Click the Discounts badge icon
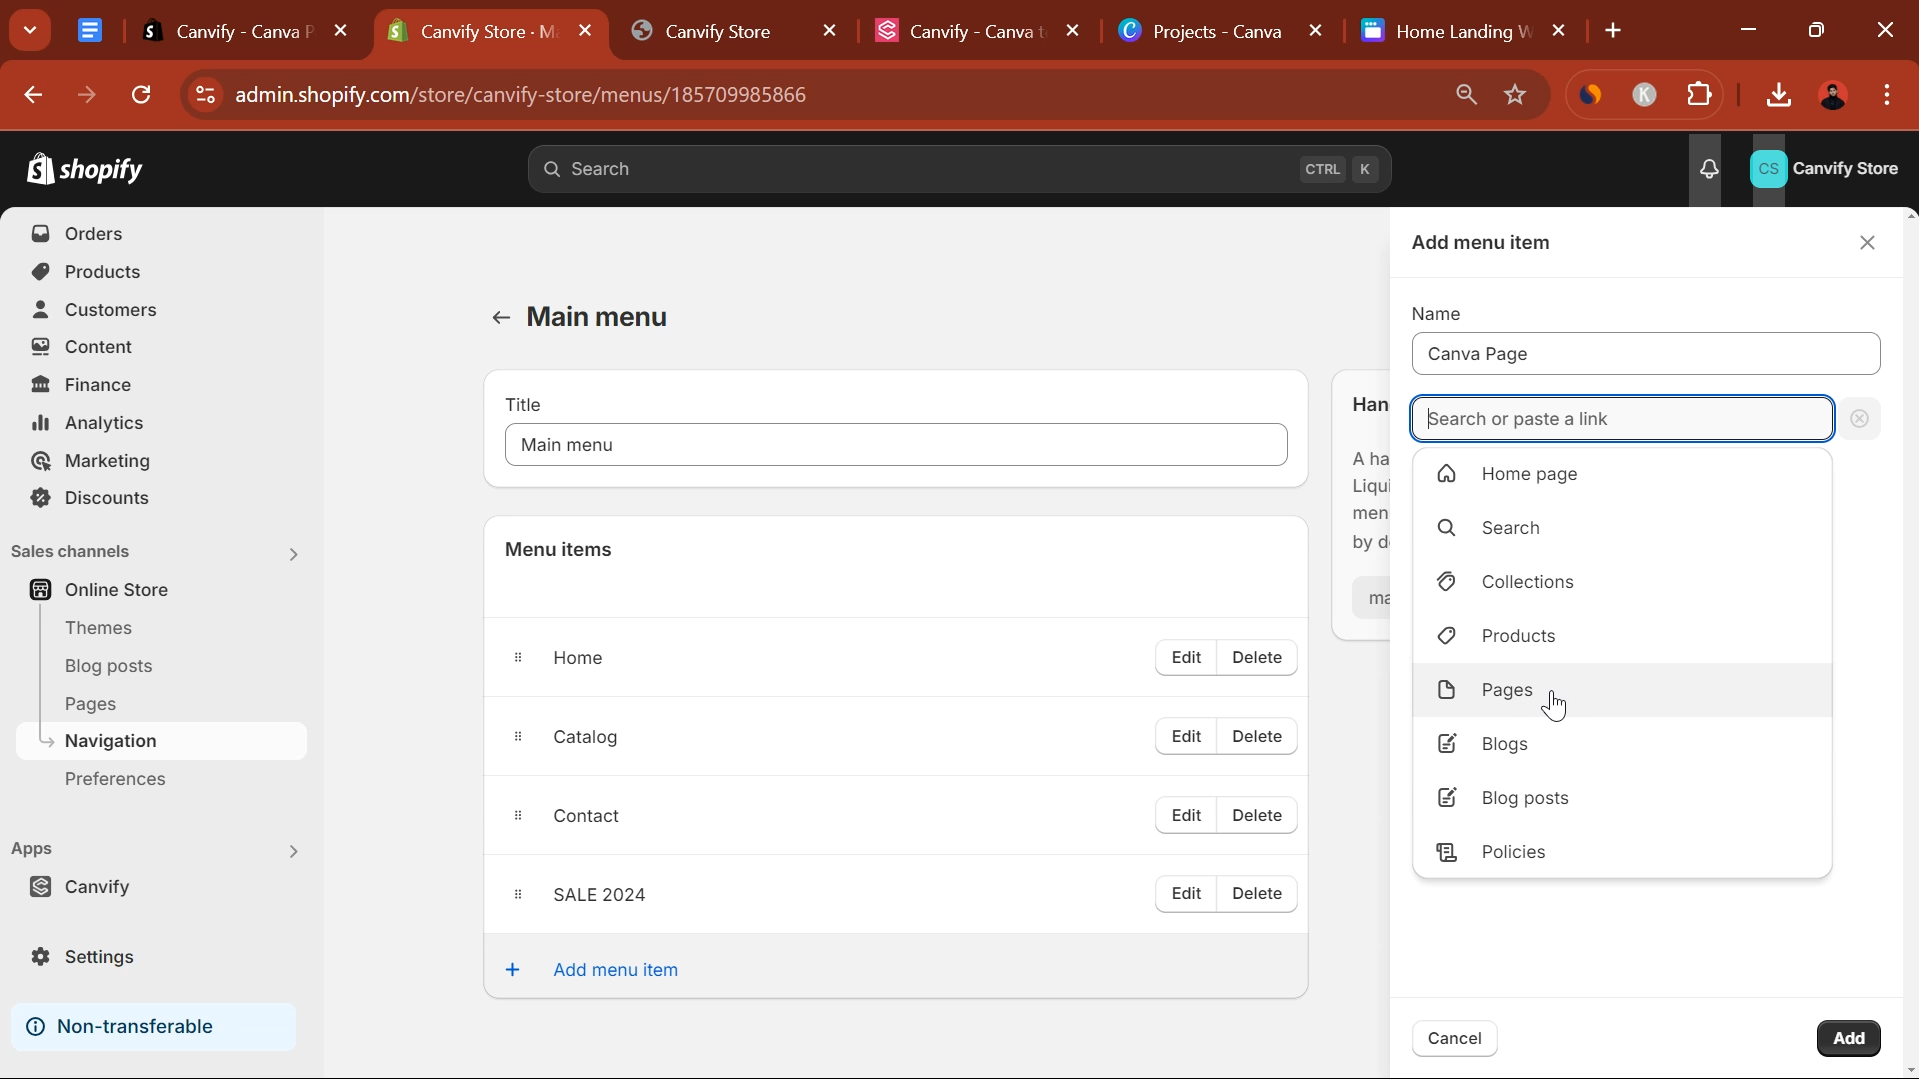 40,498
